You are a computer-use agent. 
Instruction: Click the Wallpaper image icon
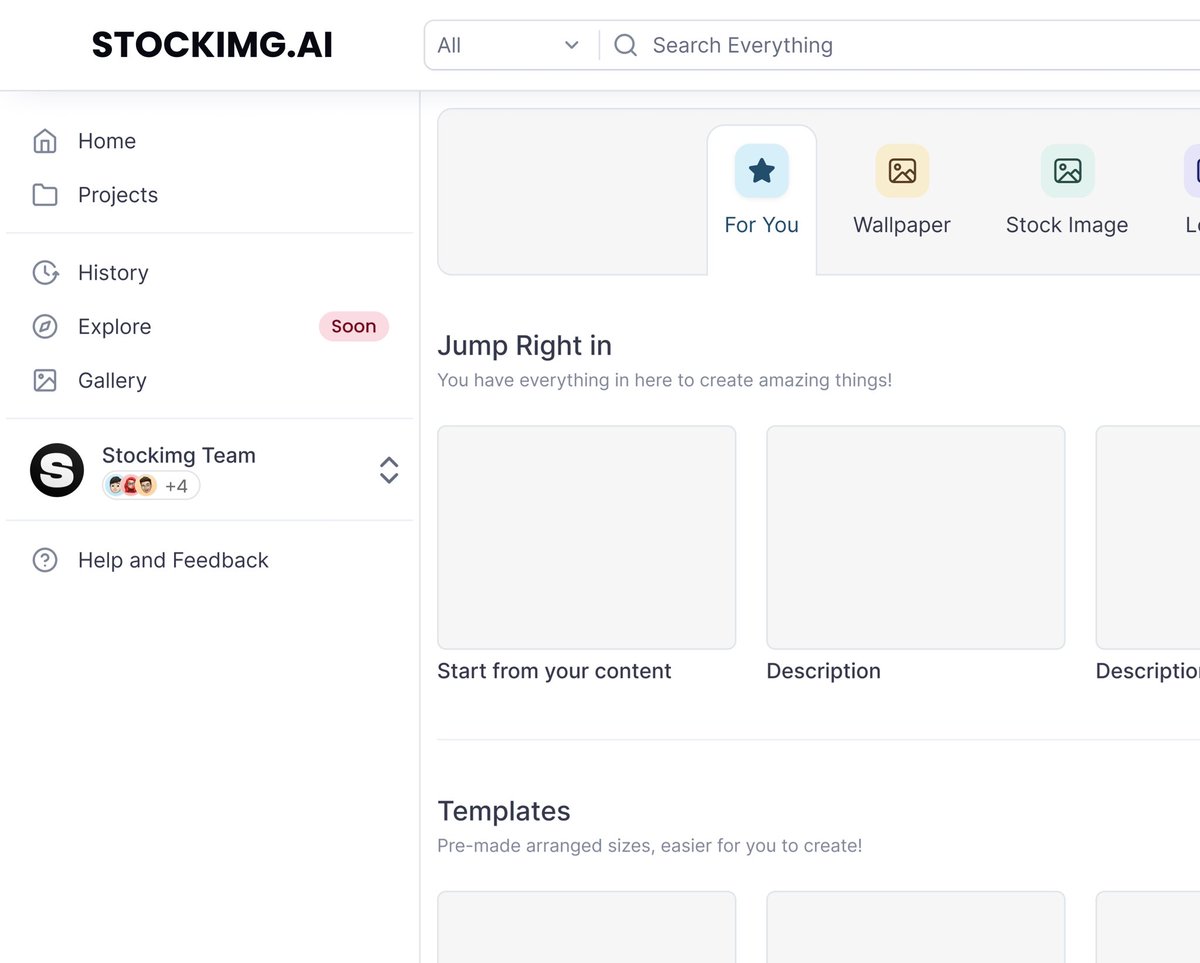902,171
